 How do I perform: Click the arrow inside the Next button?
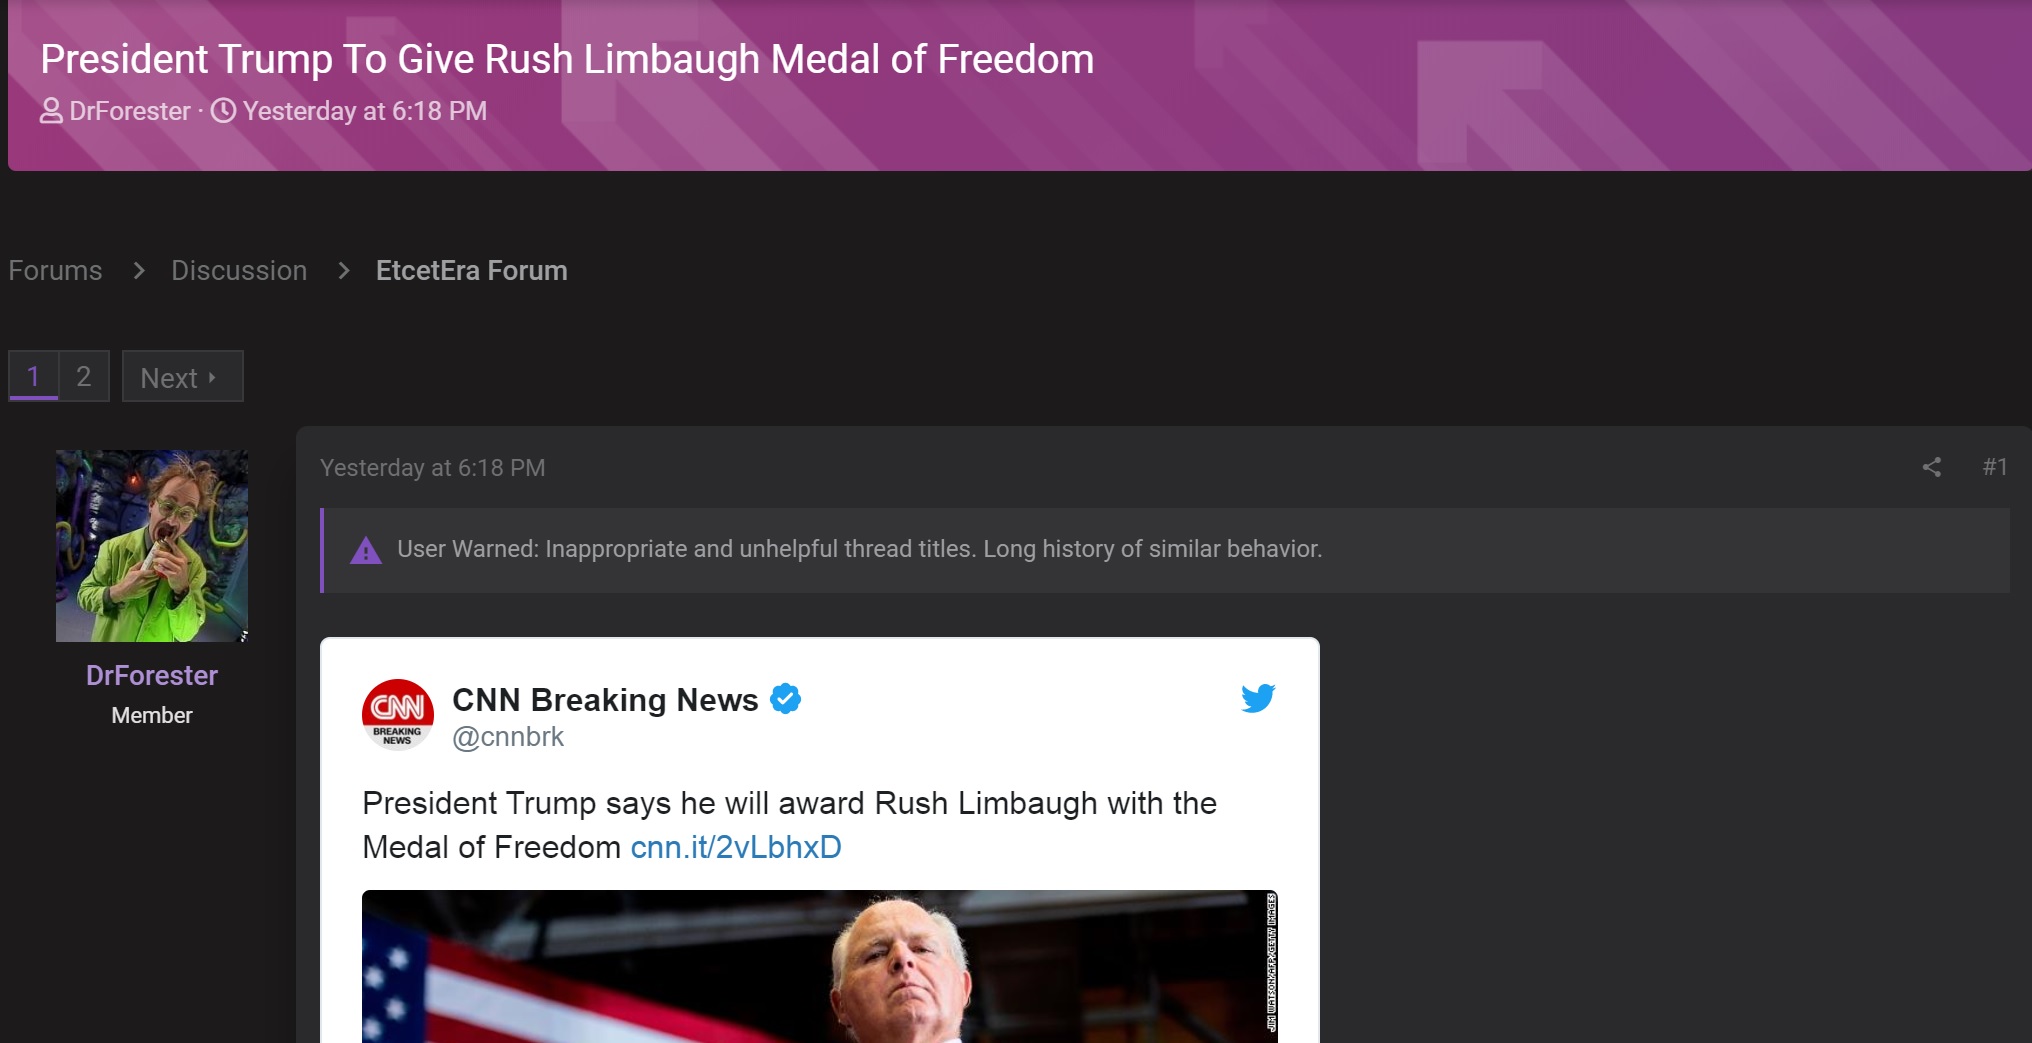212,378
